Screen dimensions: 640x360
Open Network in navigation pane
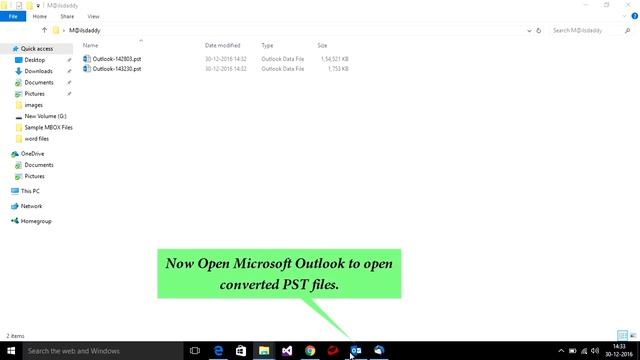tap(31, 206)
